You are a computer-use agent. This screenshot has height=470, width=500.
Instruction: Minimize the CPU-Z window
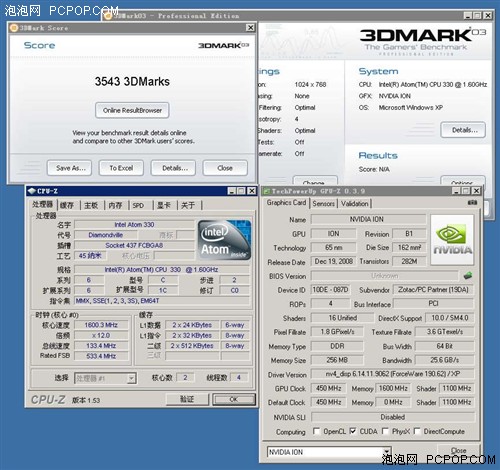(232, 191)
